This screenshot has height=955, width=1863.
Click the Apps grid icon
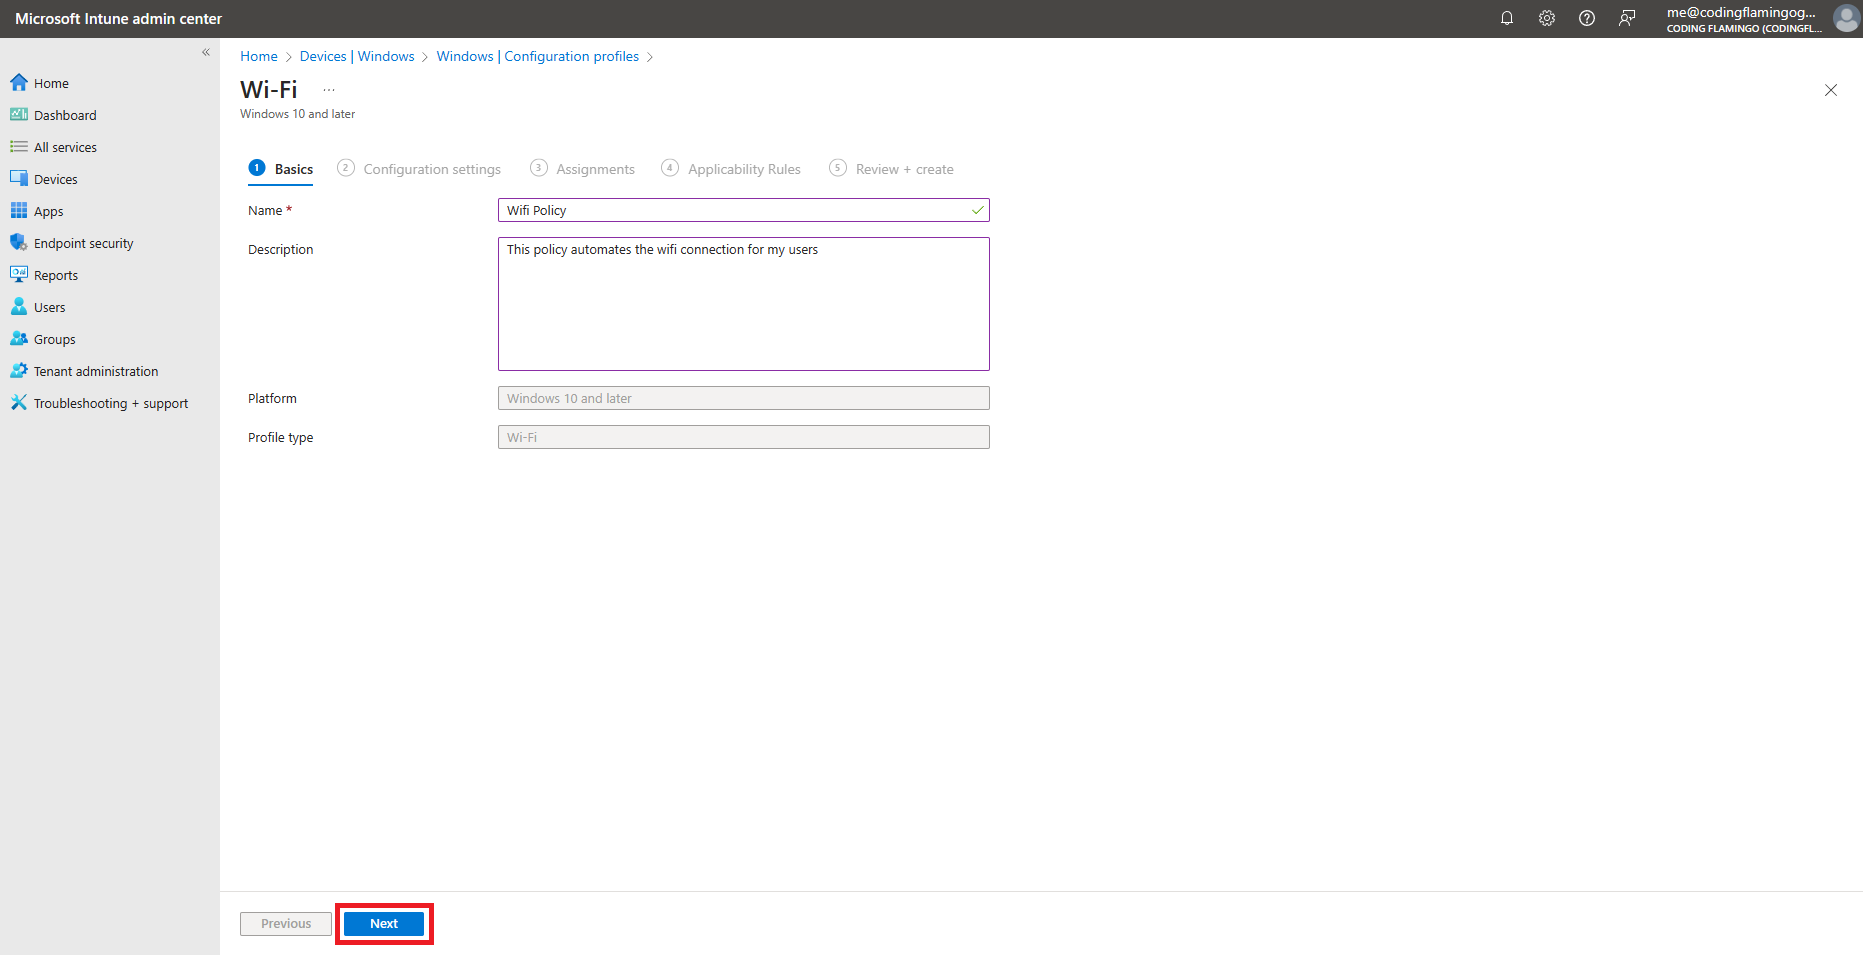pyautogui.click(x=19, y=210)
